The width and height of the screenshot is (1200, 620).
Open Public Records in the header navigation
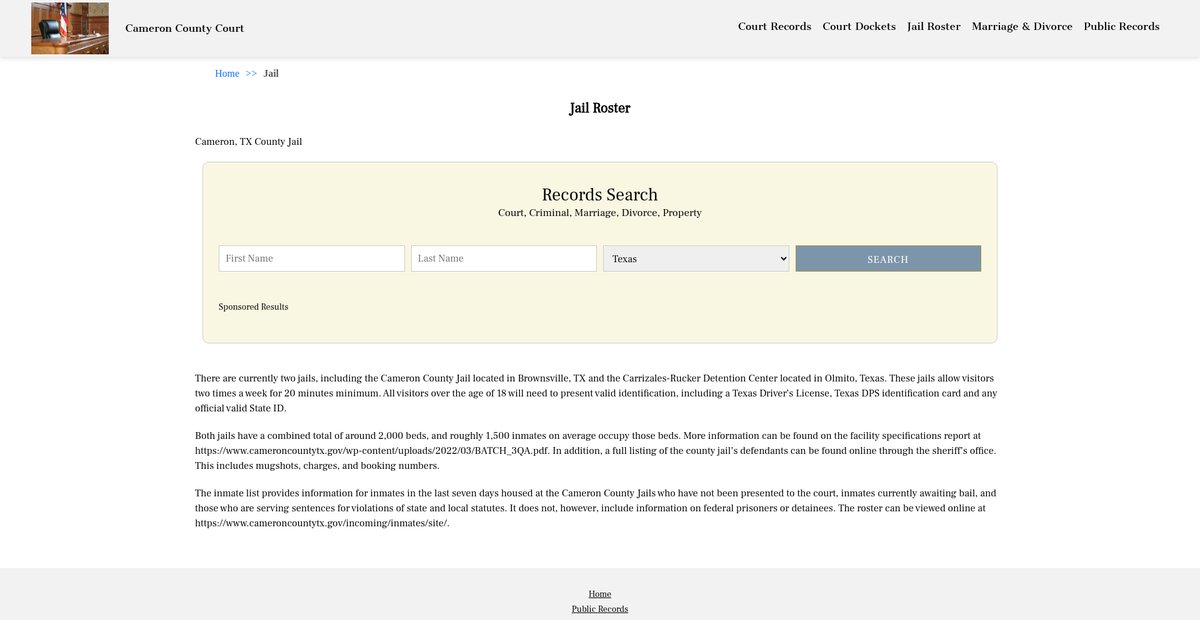pos(1122,27)
